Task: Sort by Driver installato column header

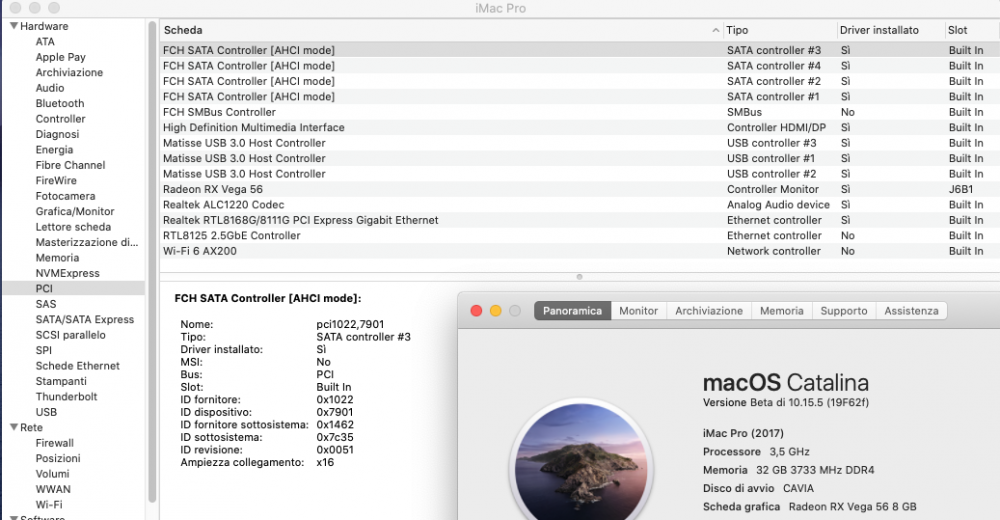Action: pyautogui.click(x=879, y=30)
